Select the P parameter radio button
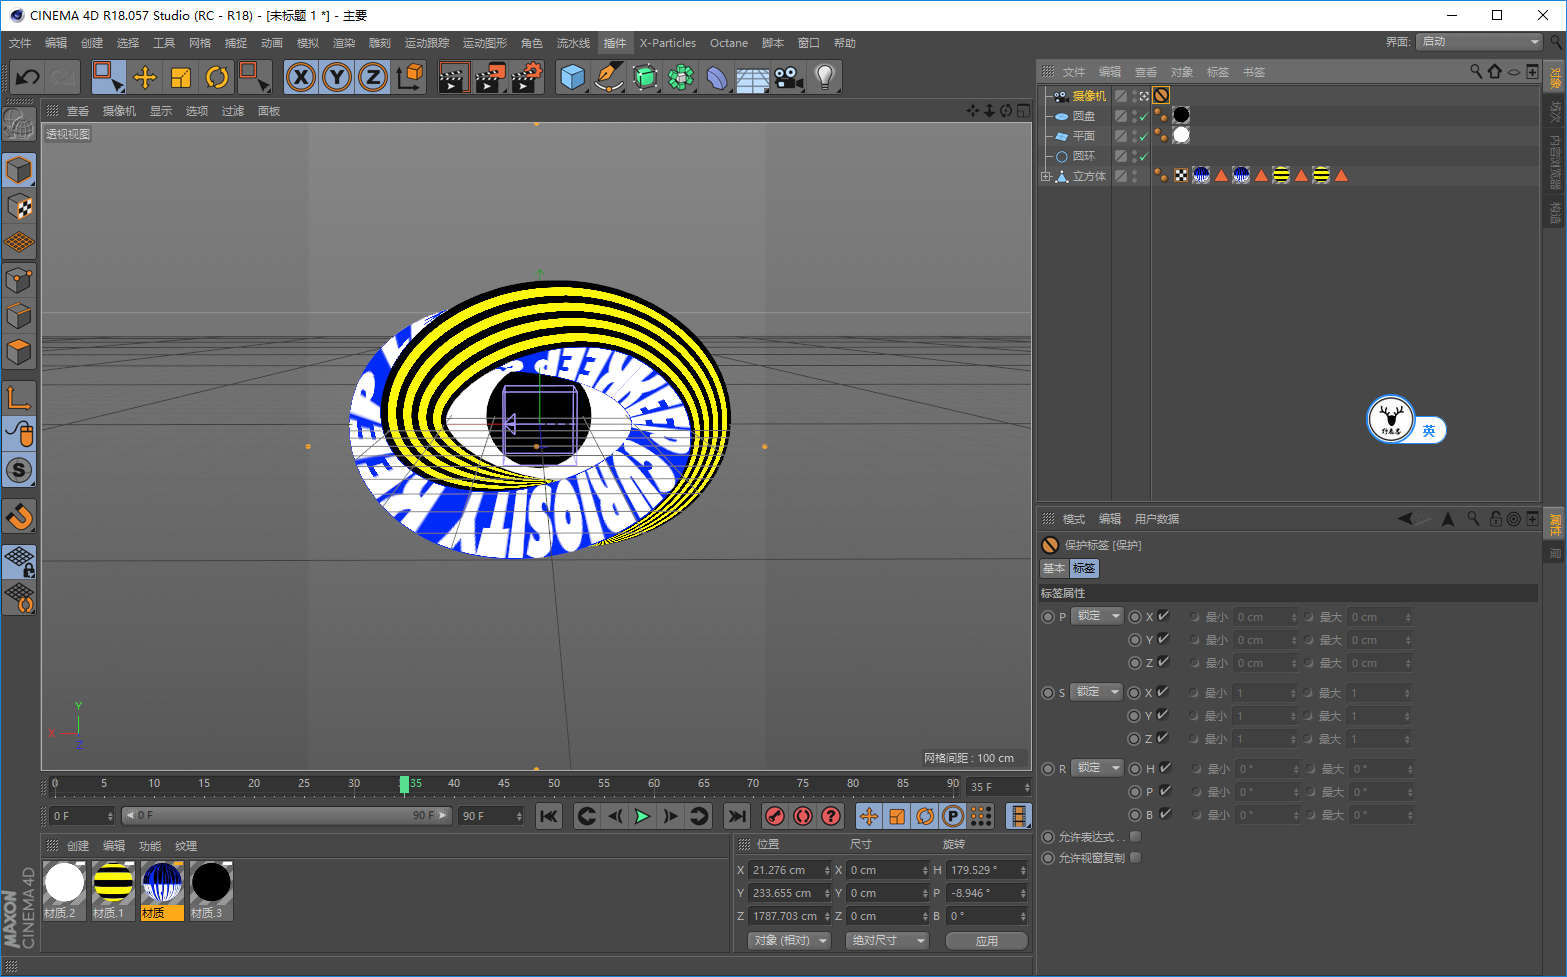This screenshot has width=1567, height=977. [1048, 617]
